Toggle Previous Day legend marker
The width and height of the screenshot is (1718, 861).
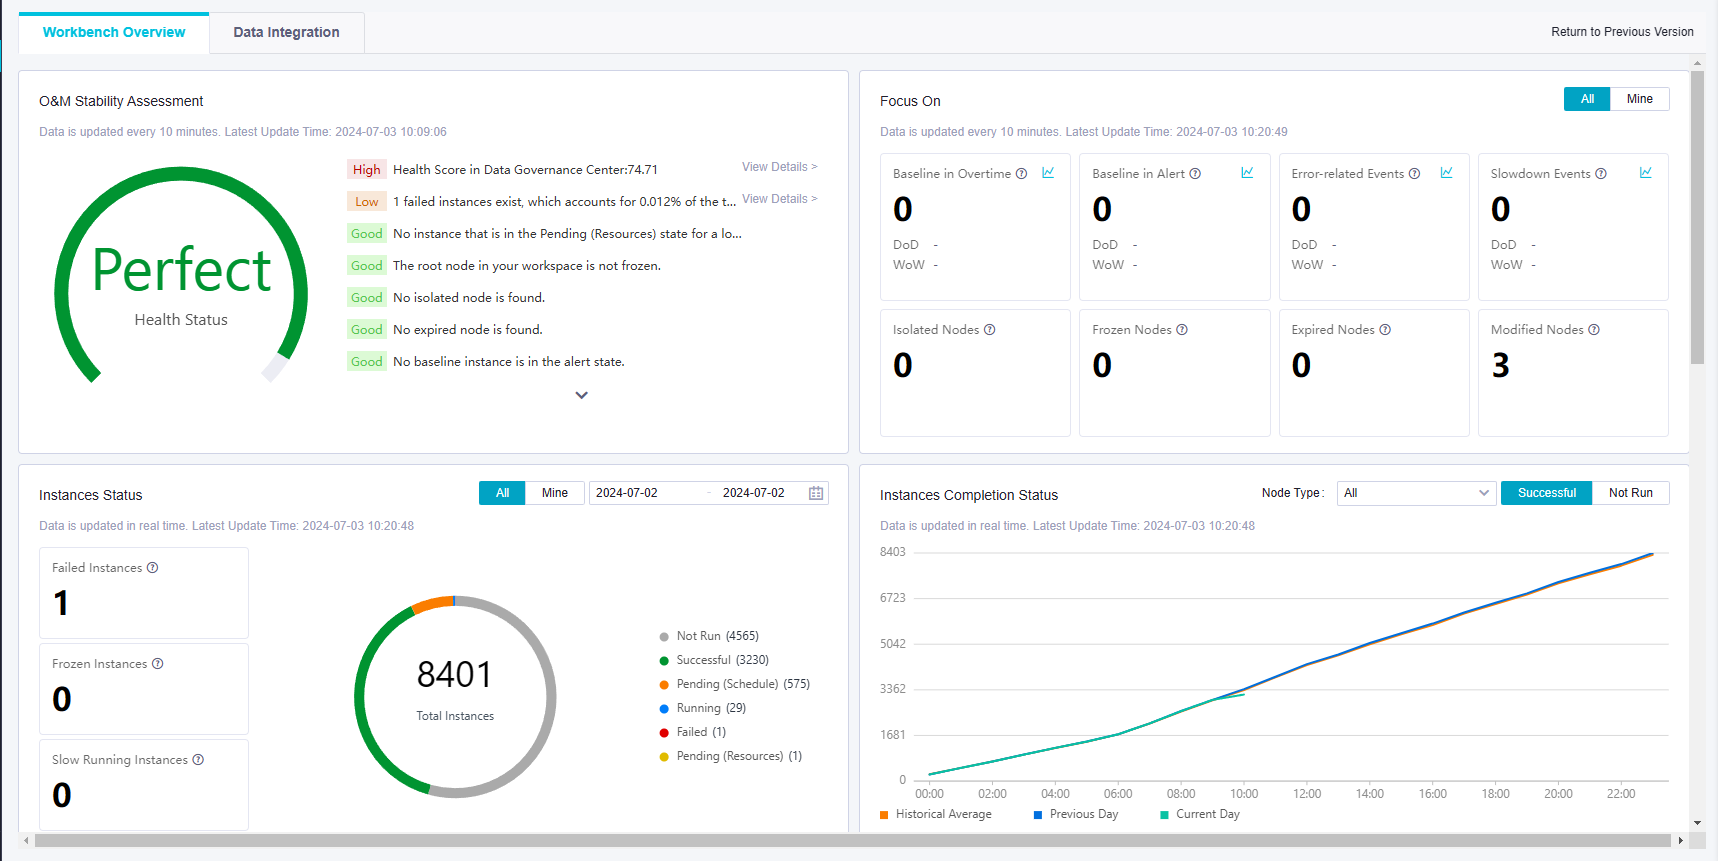pyautogui.click(x=1038, y=815)
